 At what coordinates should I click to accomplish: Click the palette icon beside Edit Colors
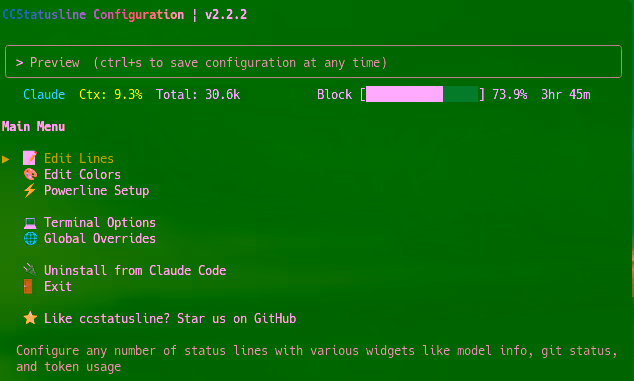(x=30, y=174)
